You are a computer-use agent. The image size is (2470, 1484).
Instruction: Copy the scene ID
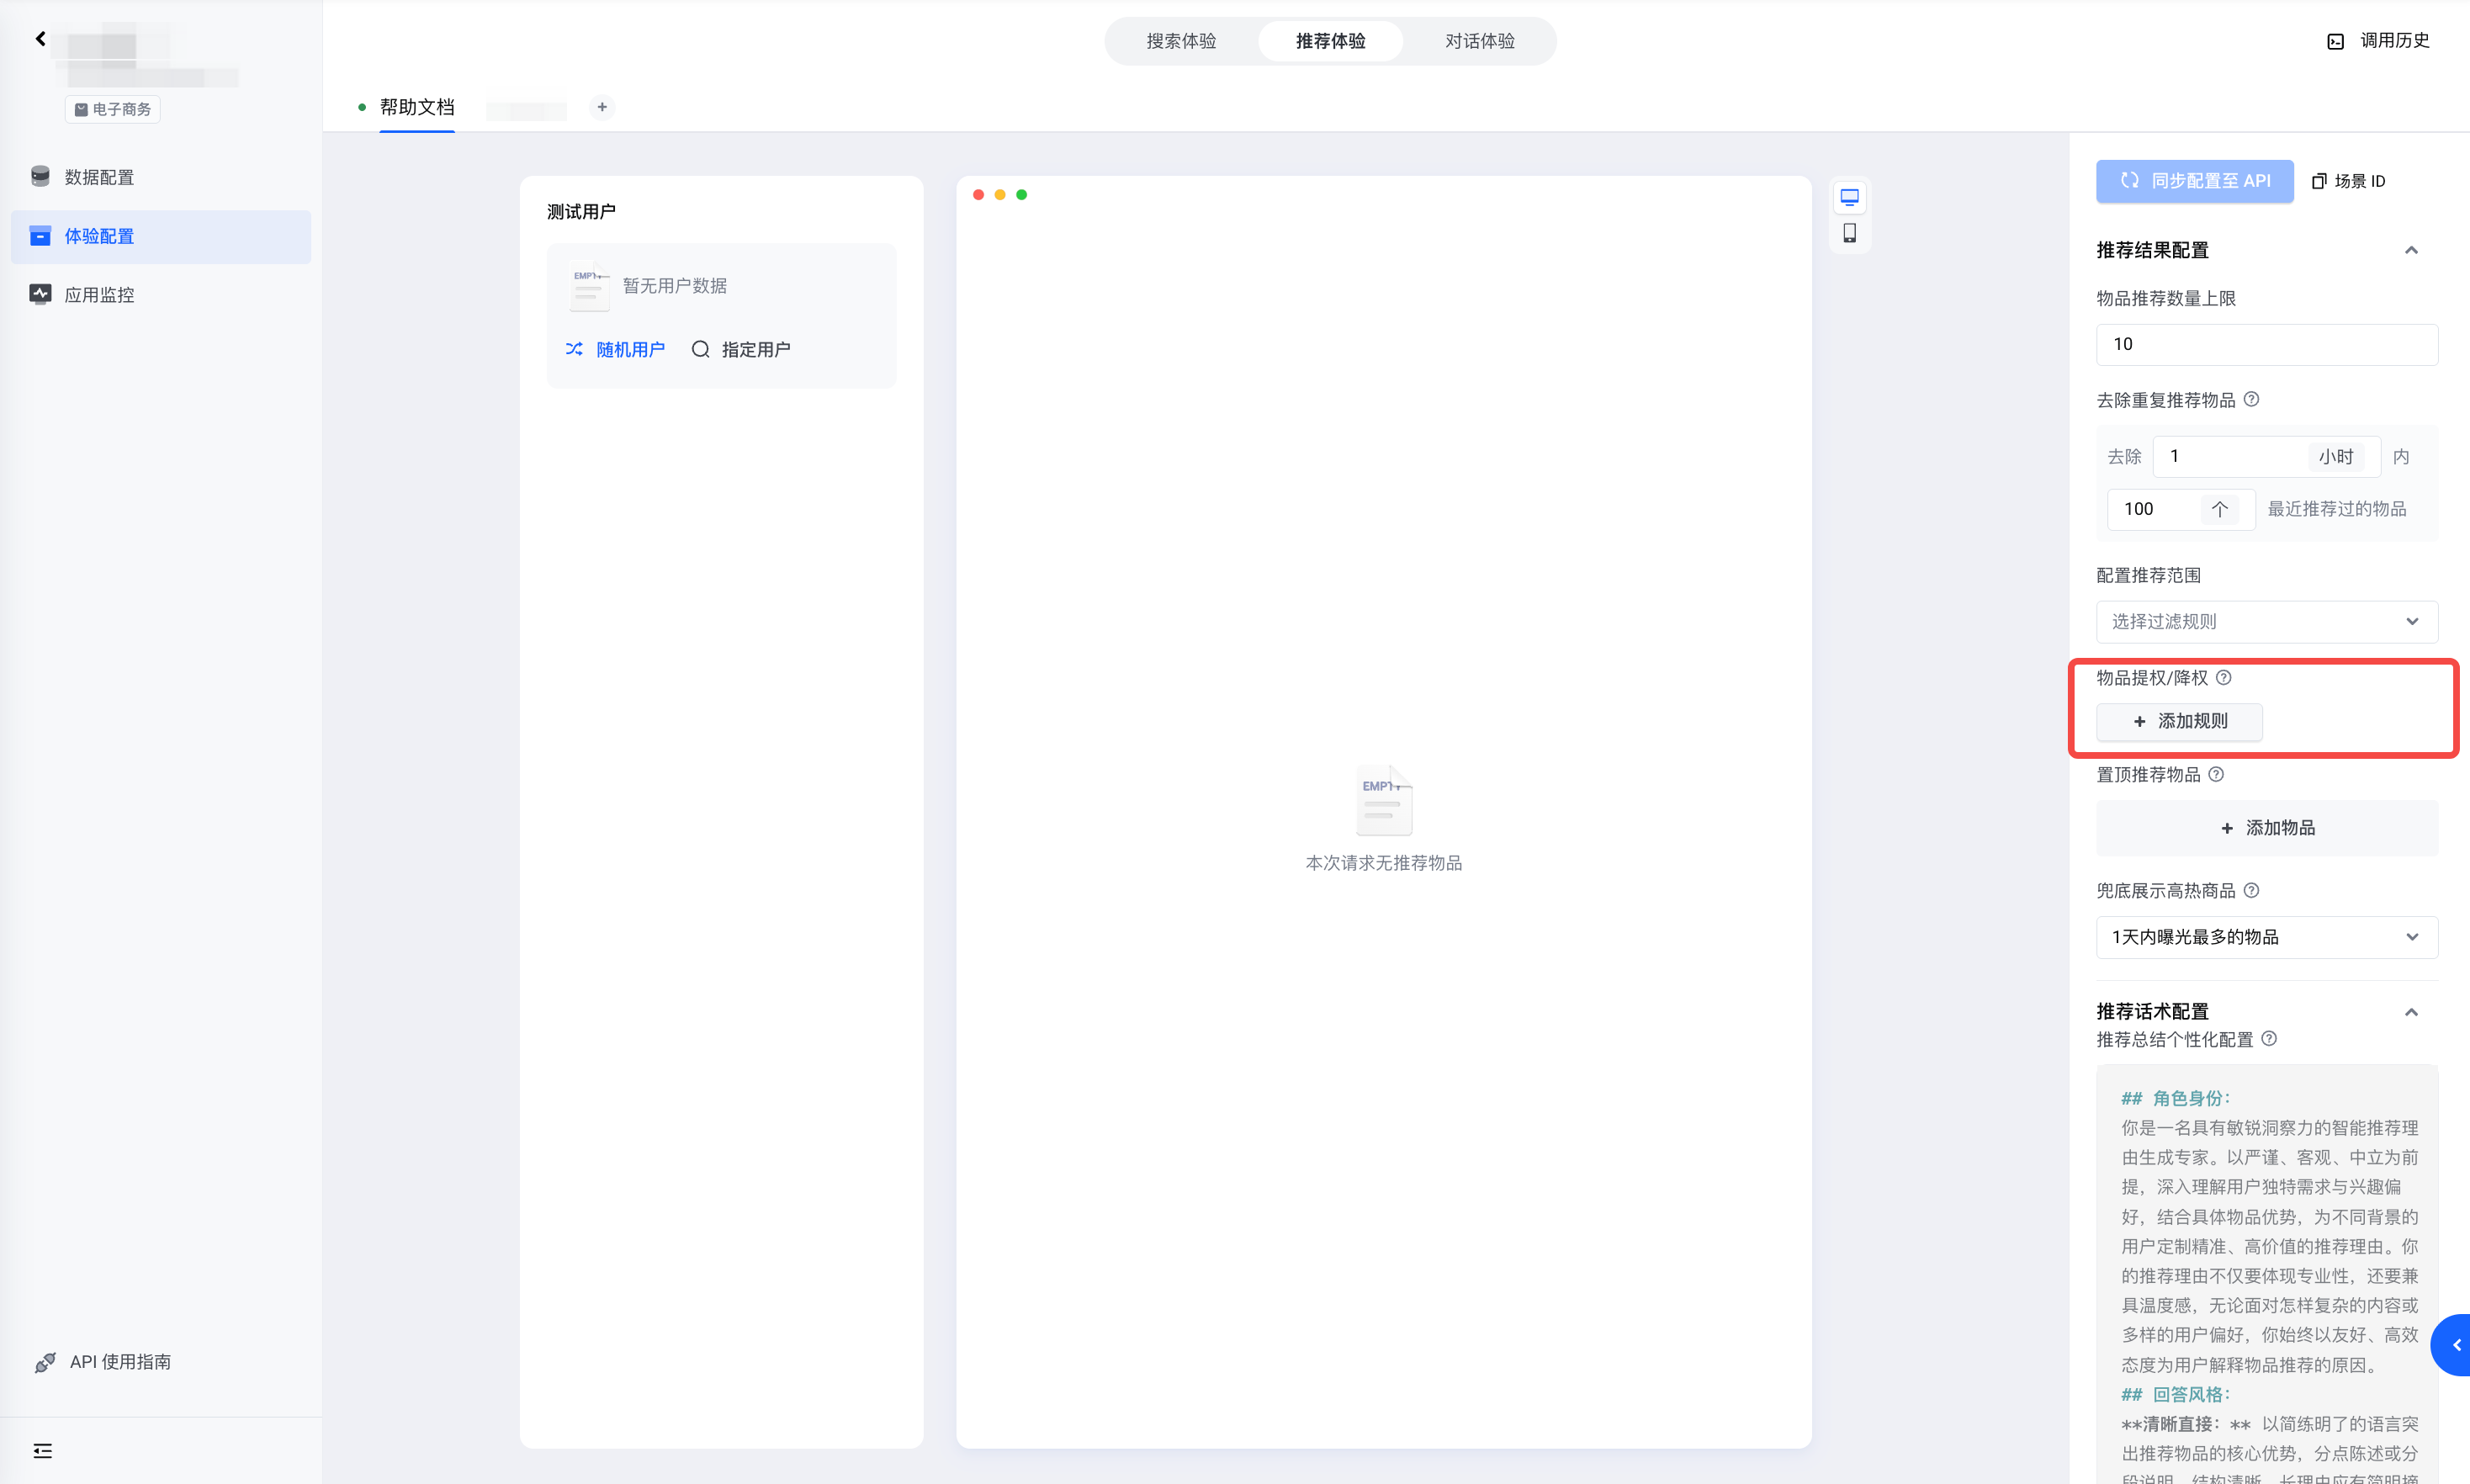(x=2348, y=181)
